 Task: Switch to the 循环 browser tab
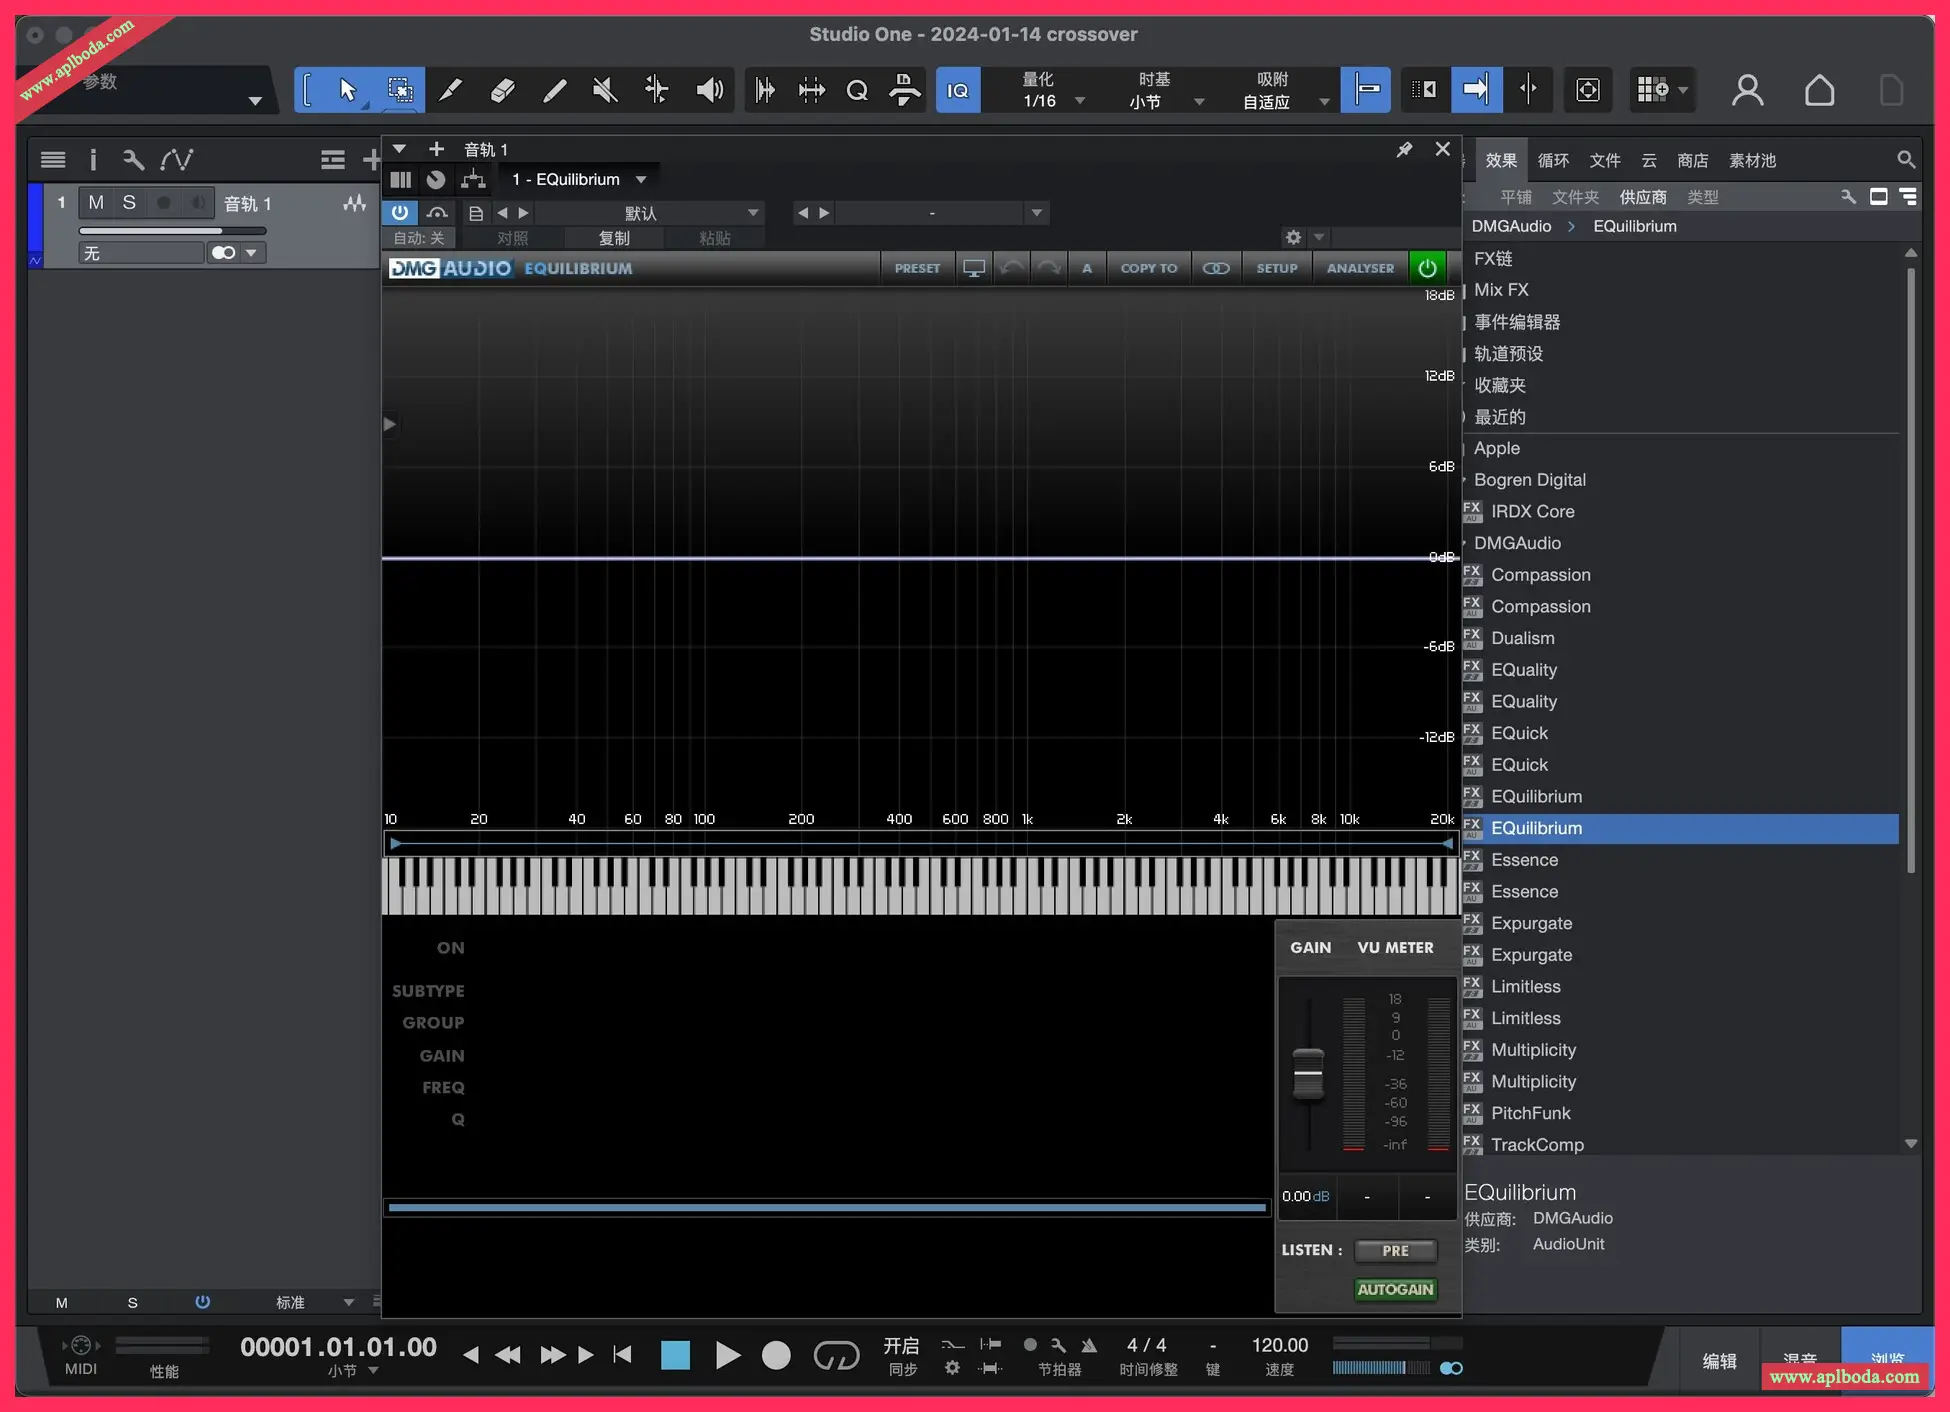point(1553,161)
